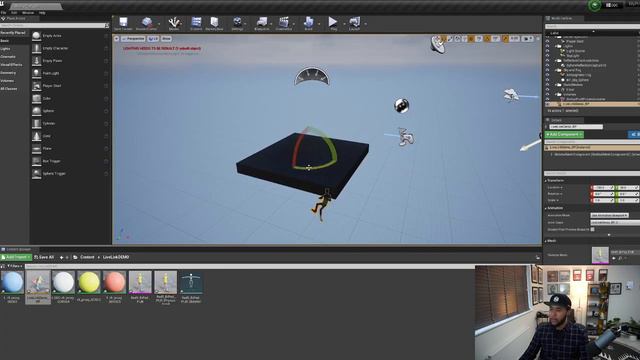Screen dimensions: 640x360
Task: Switch to the Visual Effects category
Action: pos(14,65)
